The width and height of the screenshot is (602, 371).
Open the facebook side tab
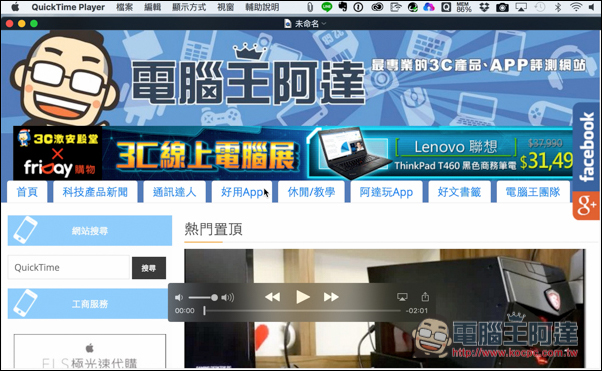pos(586,147)
